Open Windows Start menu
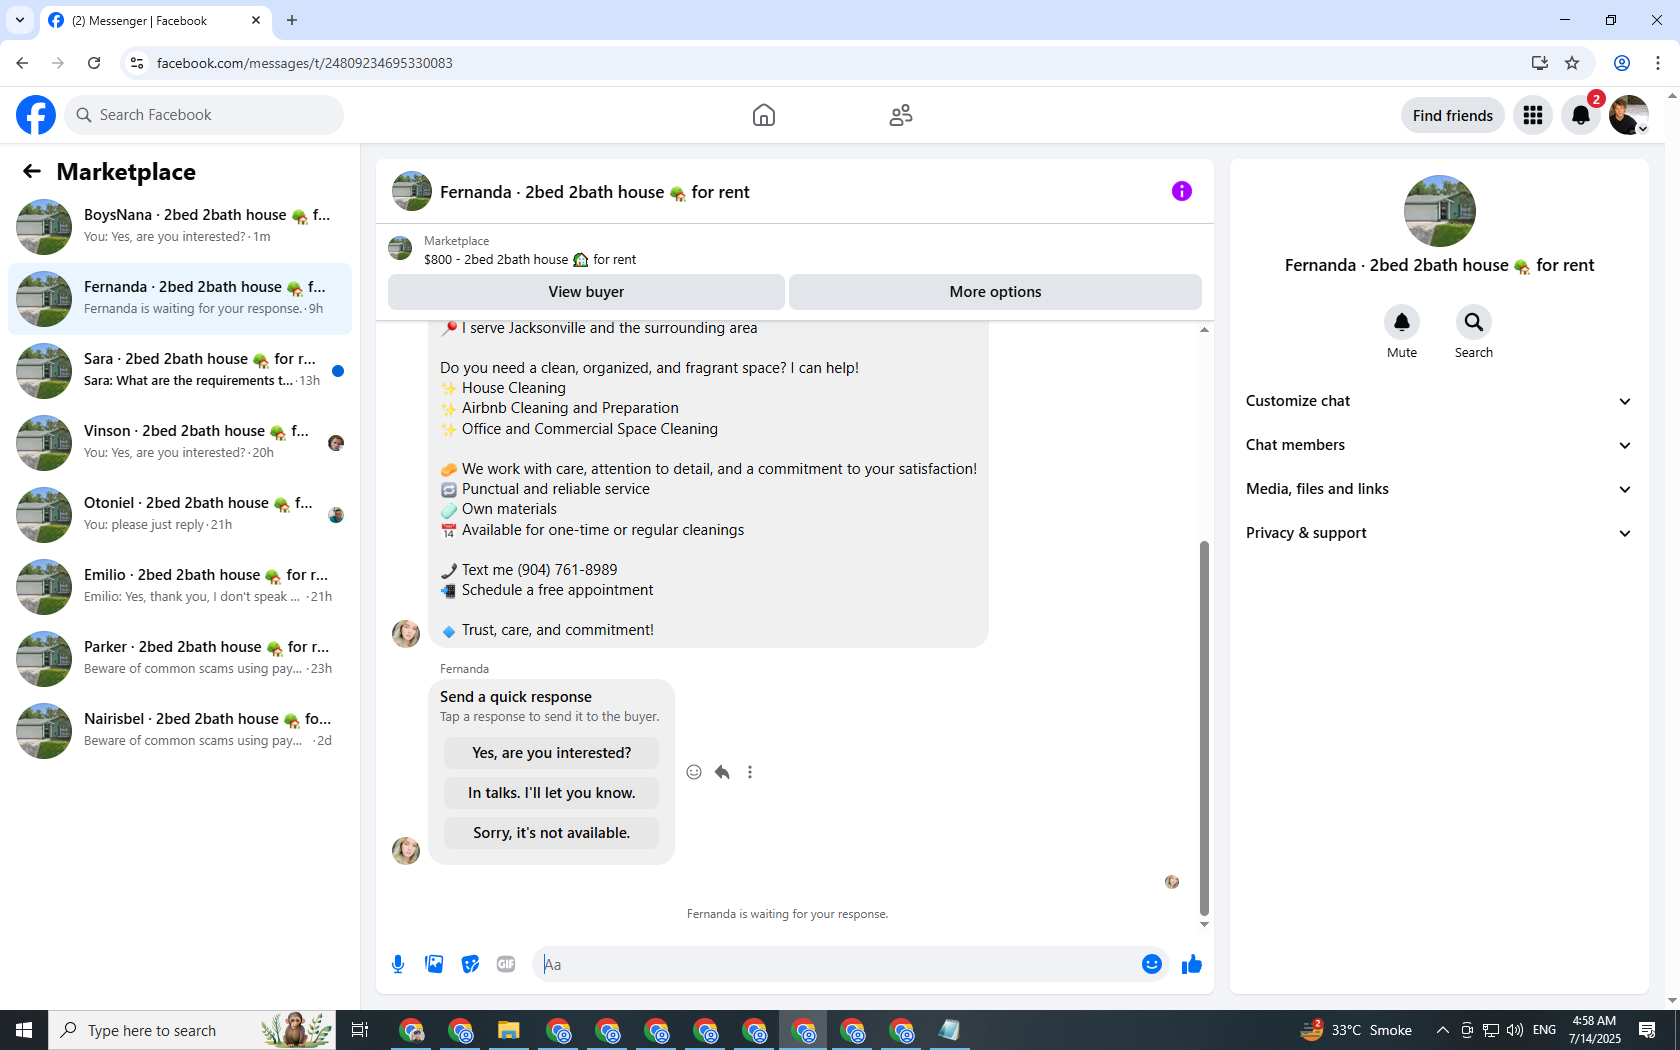Screen dimensions: 1680x1050 pos(24,1030)
